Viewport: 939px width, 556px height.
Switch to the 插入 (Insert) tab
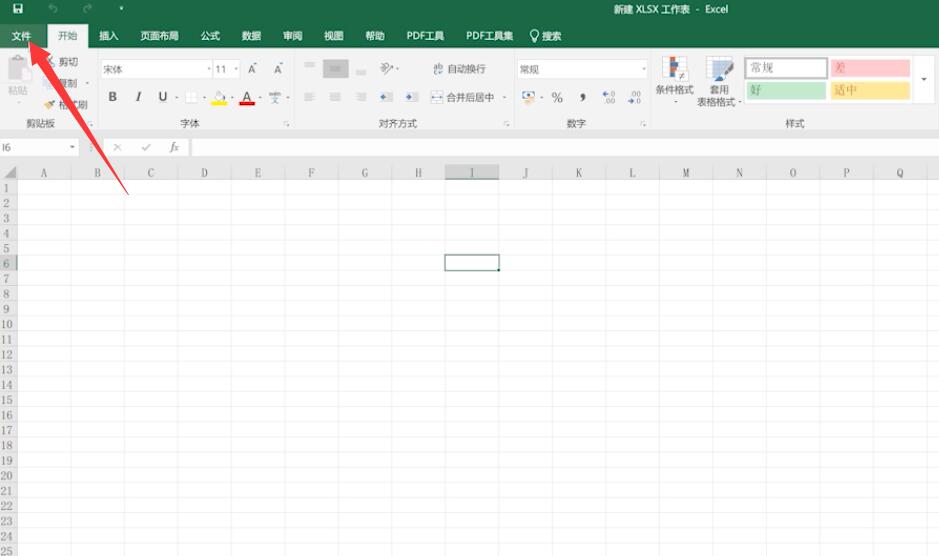(x=108, y=36)
